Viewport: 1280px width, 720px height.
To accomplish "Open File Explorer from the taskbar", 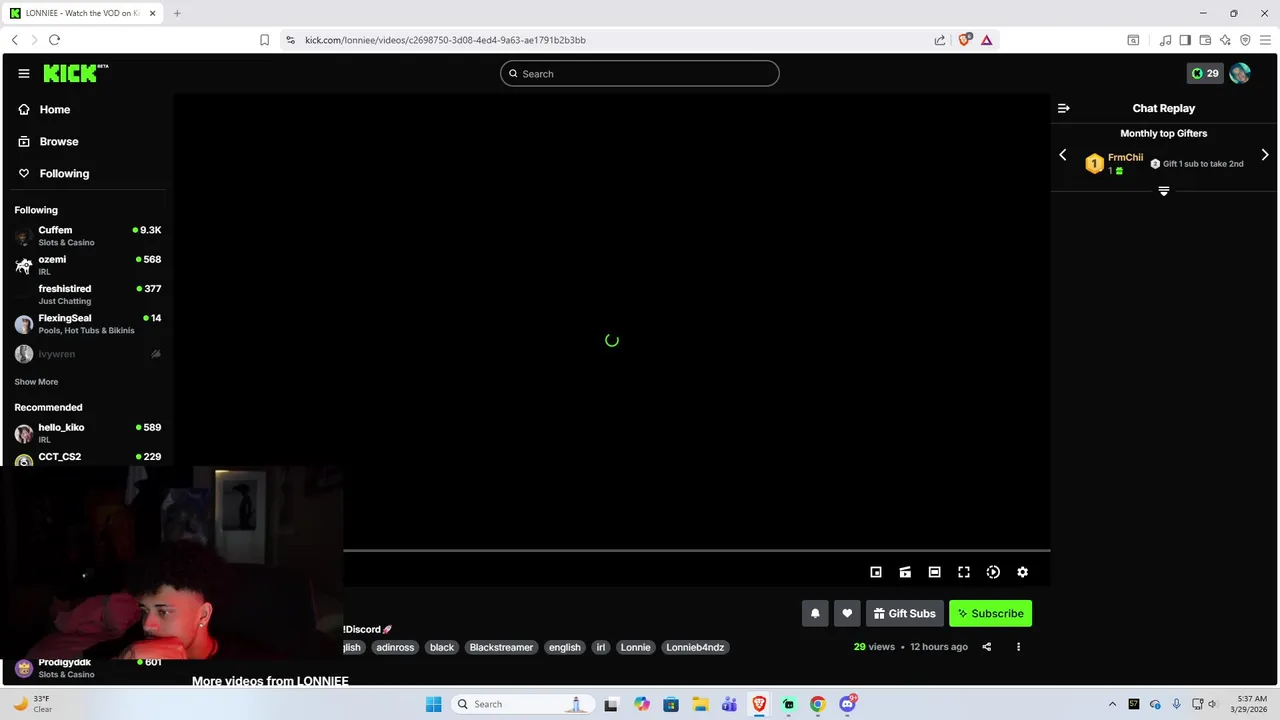I will pyautogui.click(x=700, y=704).
